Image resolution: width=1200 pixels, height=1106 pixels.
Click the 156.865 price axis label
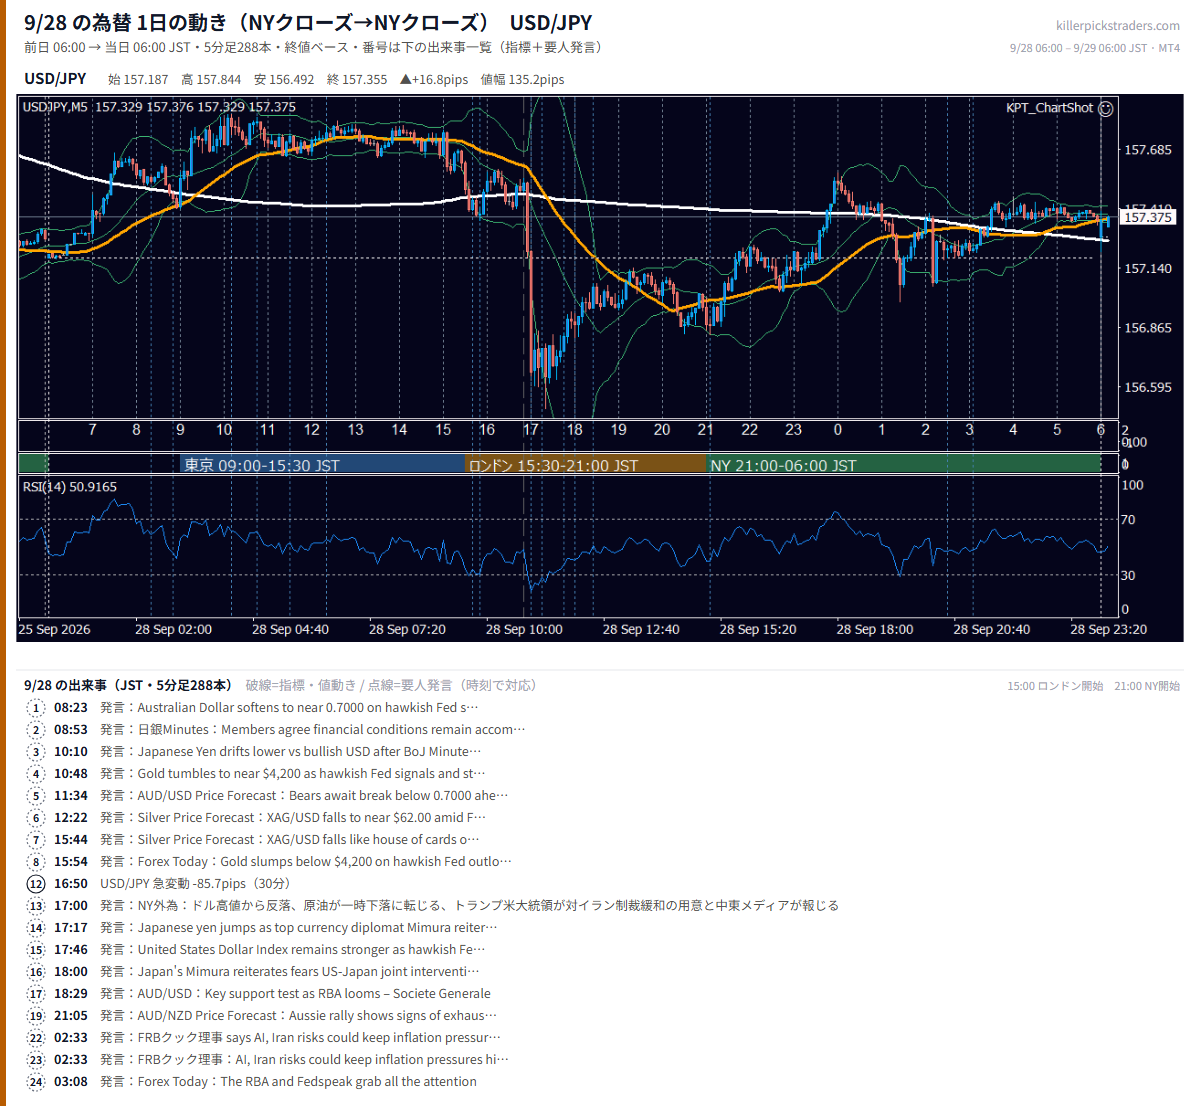(x=1148, y=328)
